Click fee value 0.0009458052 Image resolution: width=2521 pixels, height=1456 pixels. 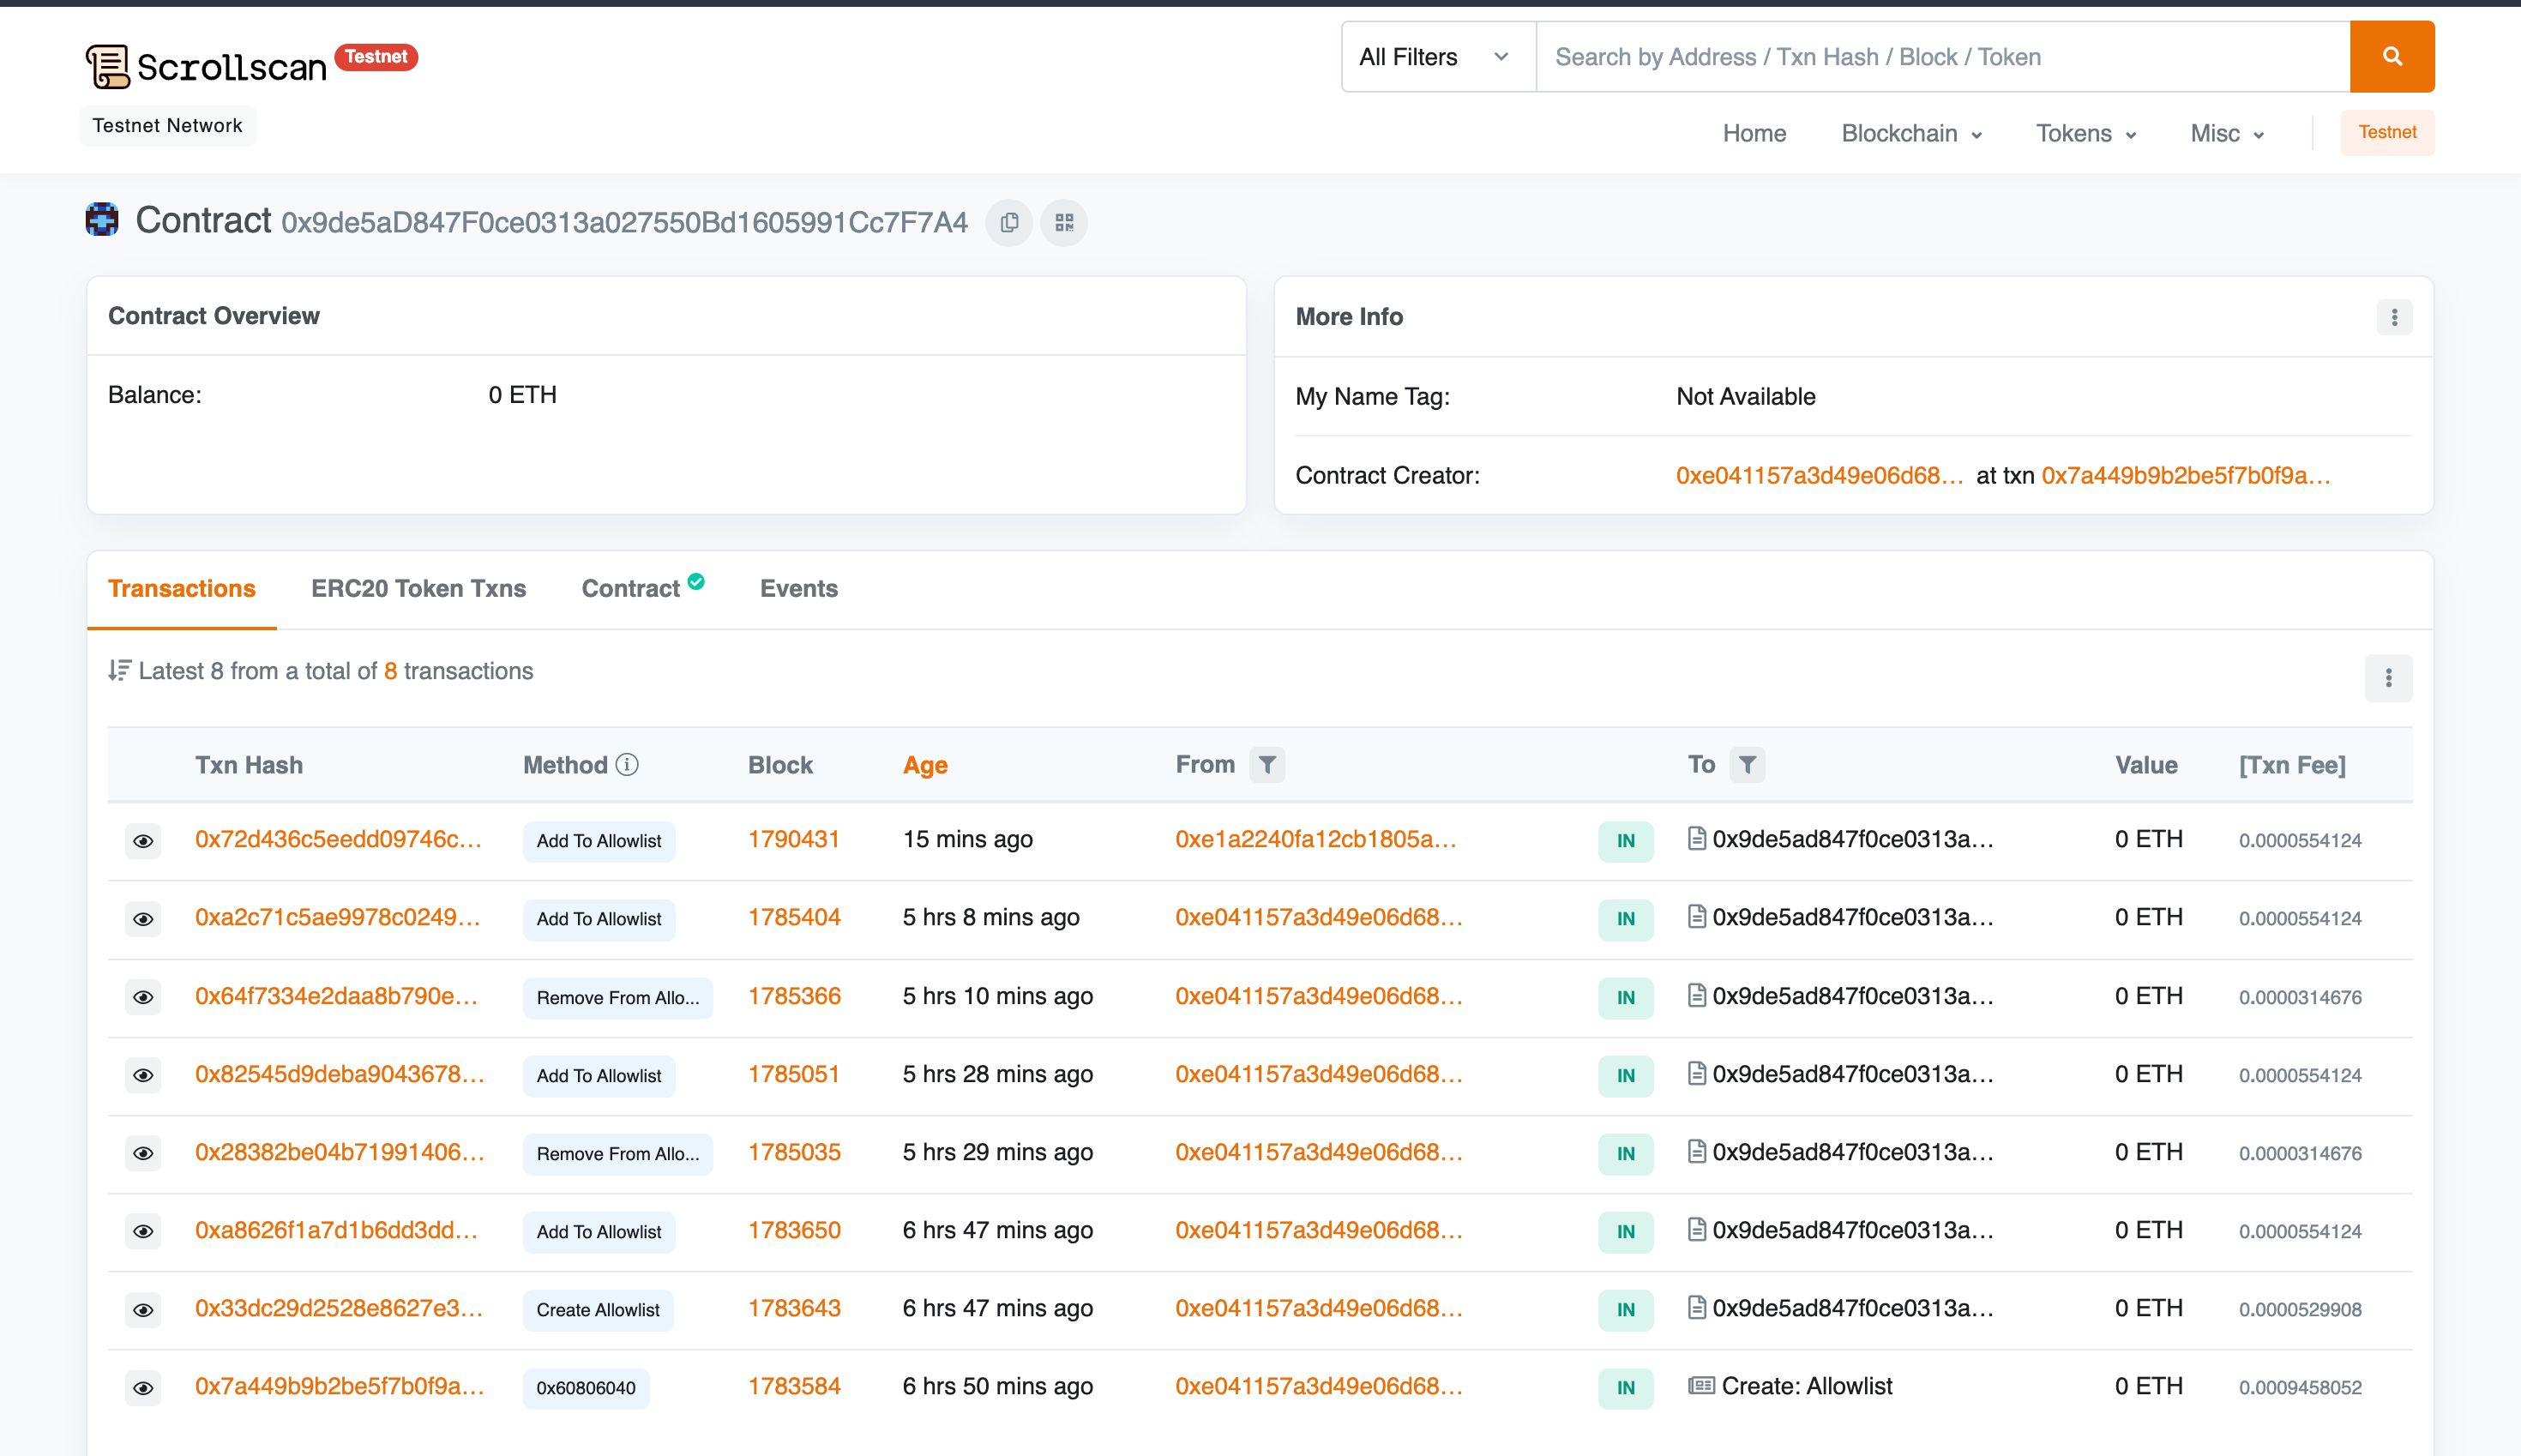pos(2300,1388)
